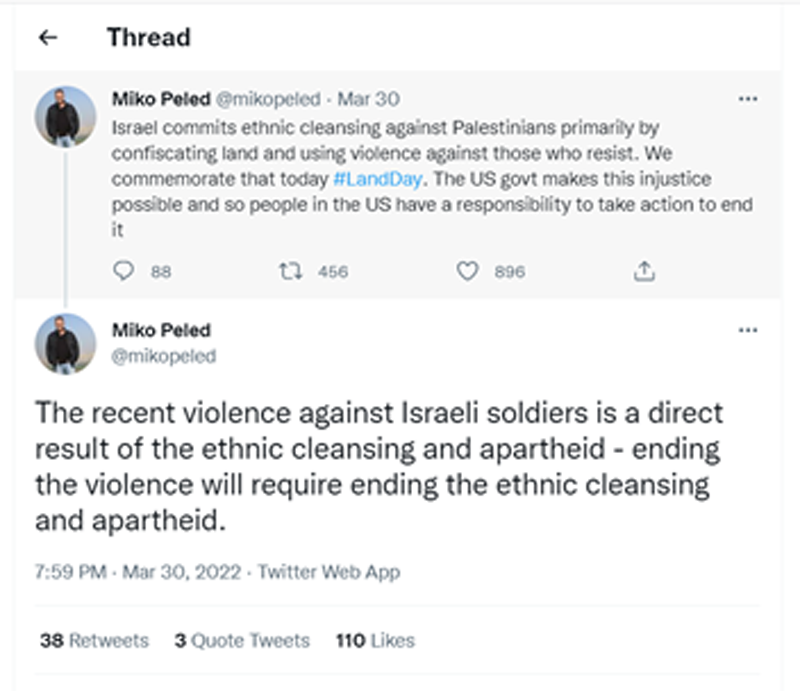Open the more options menu on the first tweet
This screenshot has height=691, width=800.
coord(747,100)
